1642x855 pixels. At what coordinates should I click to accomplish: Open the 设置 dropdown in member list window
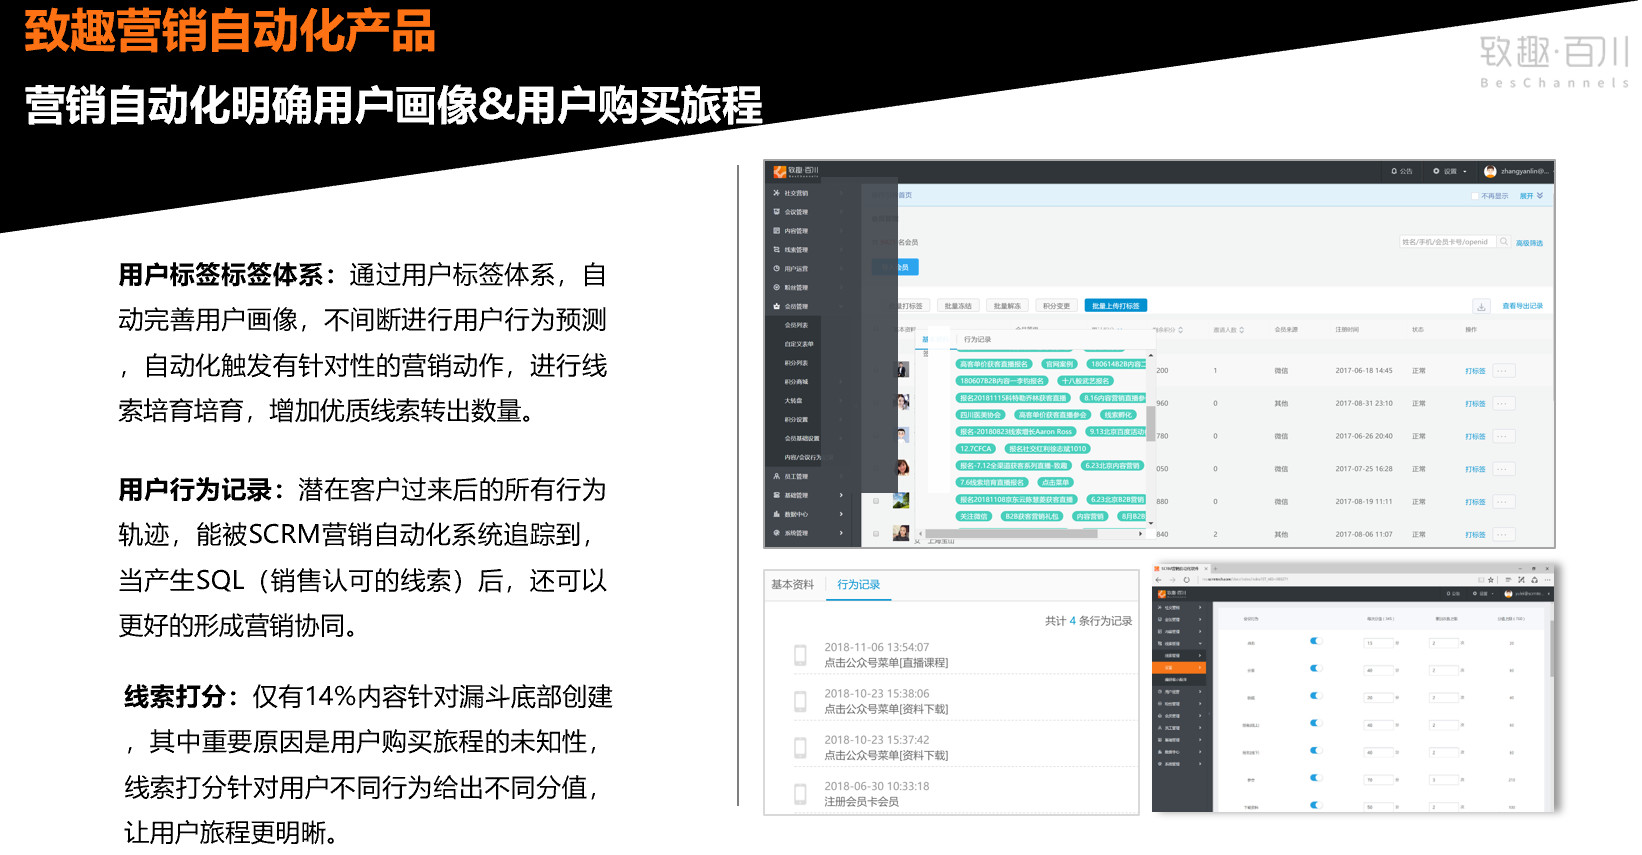pyautogui.click(x=1450, y=171)
